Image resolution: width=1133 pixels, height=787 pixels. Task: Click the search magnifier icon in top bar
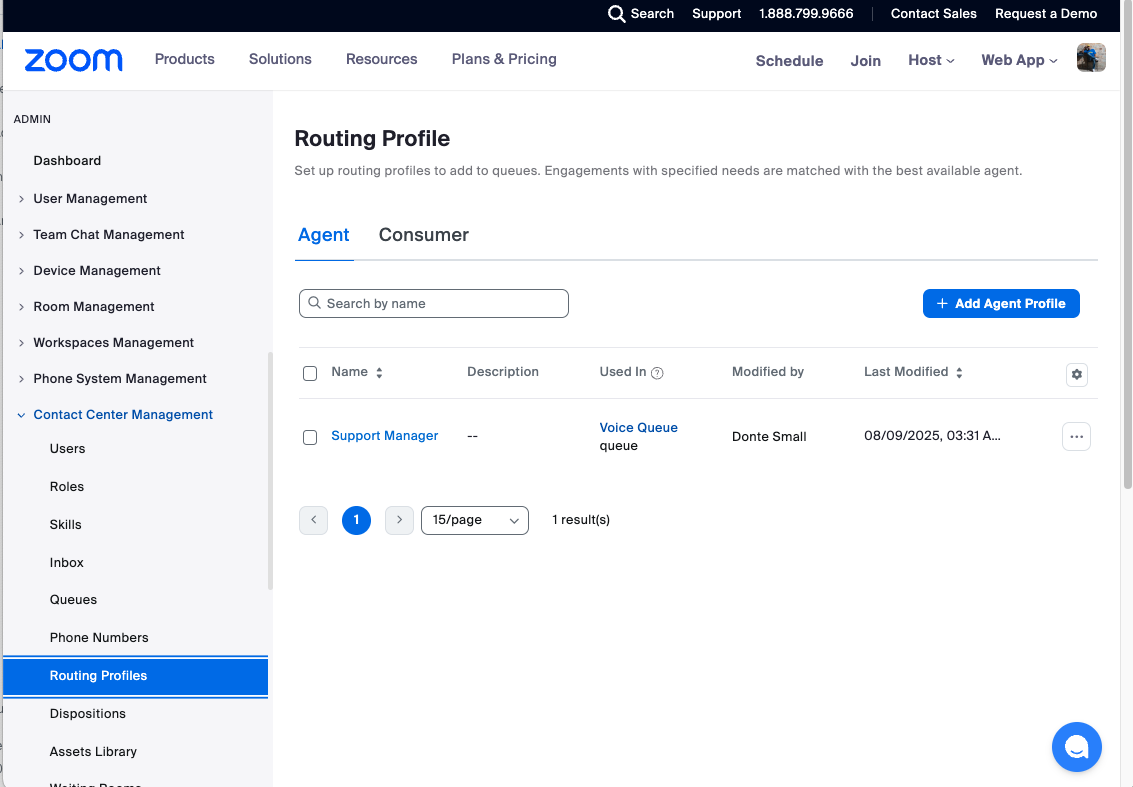coord(617,14)
